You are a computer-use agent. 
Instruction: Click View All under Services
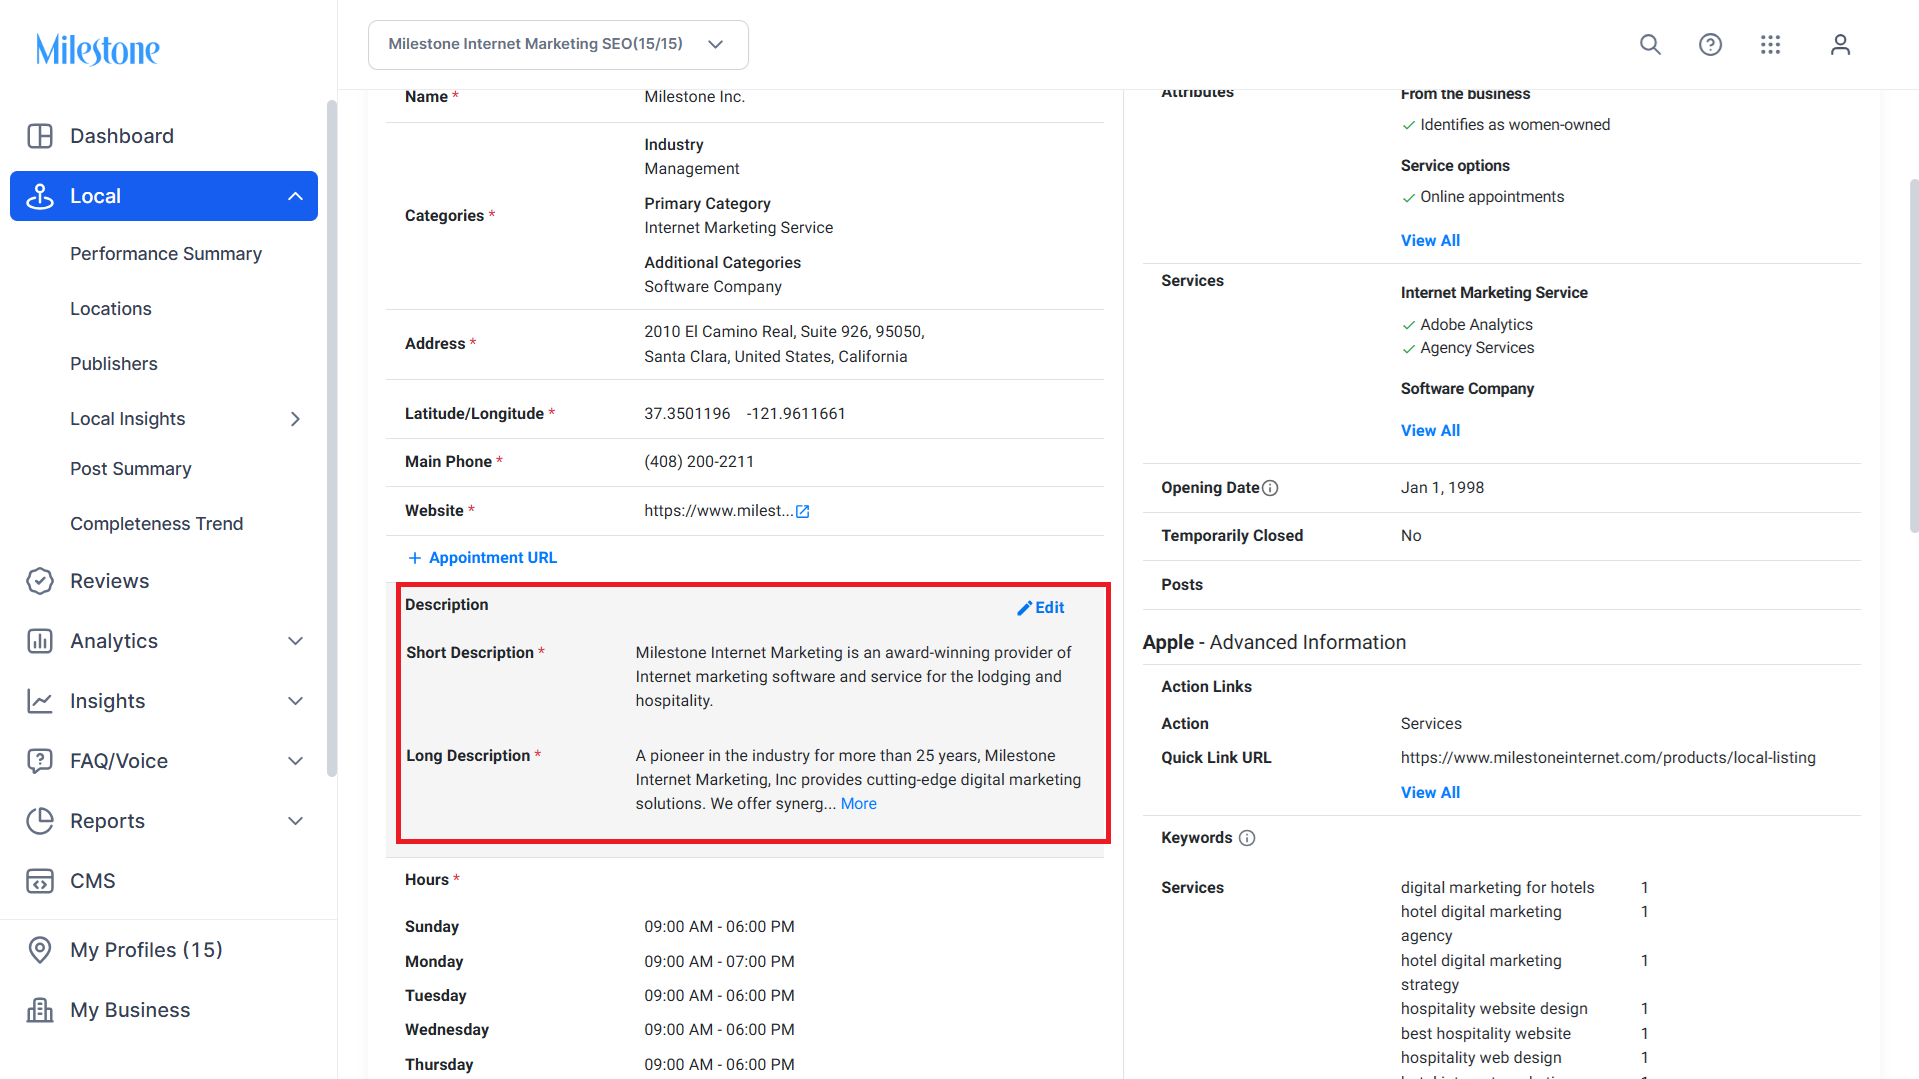coord(1430,431)
